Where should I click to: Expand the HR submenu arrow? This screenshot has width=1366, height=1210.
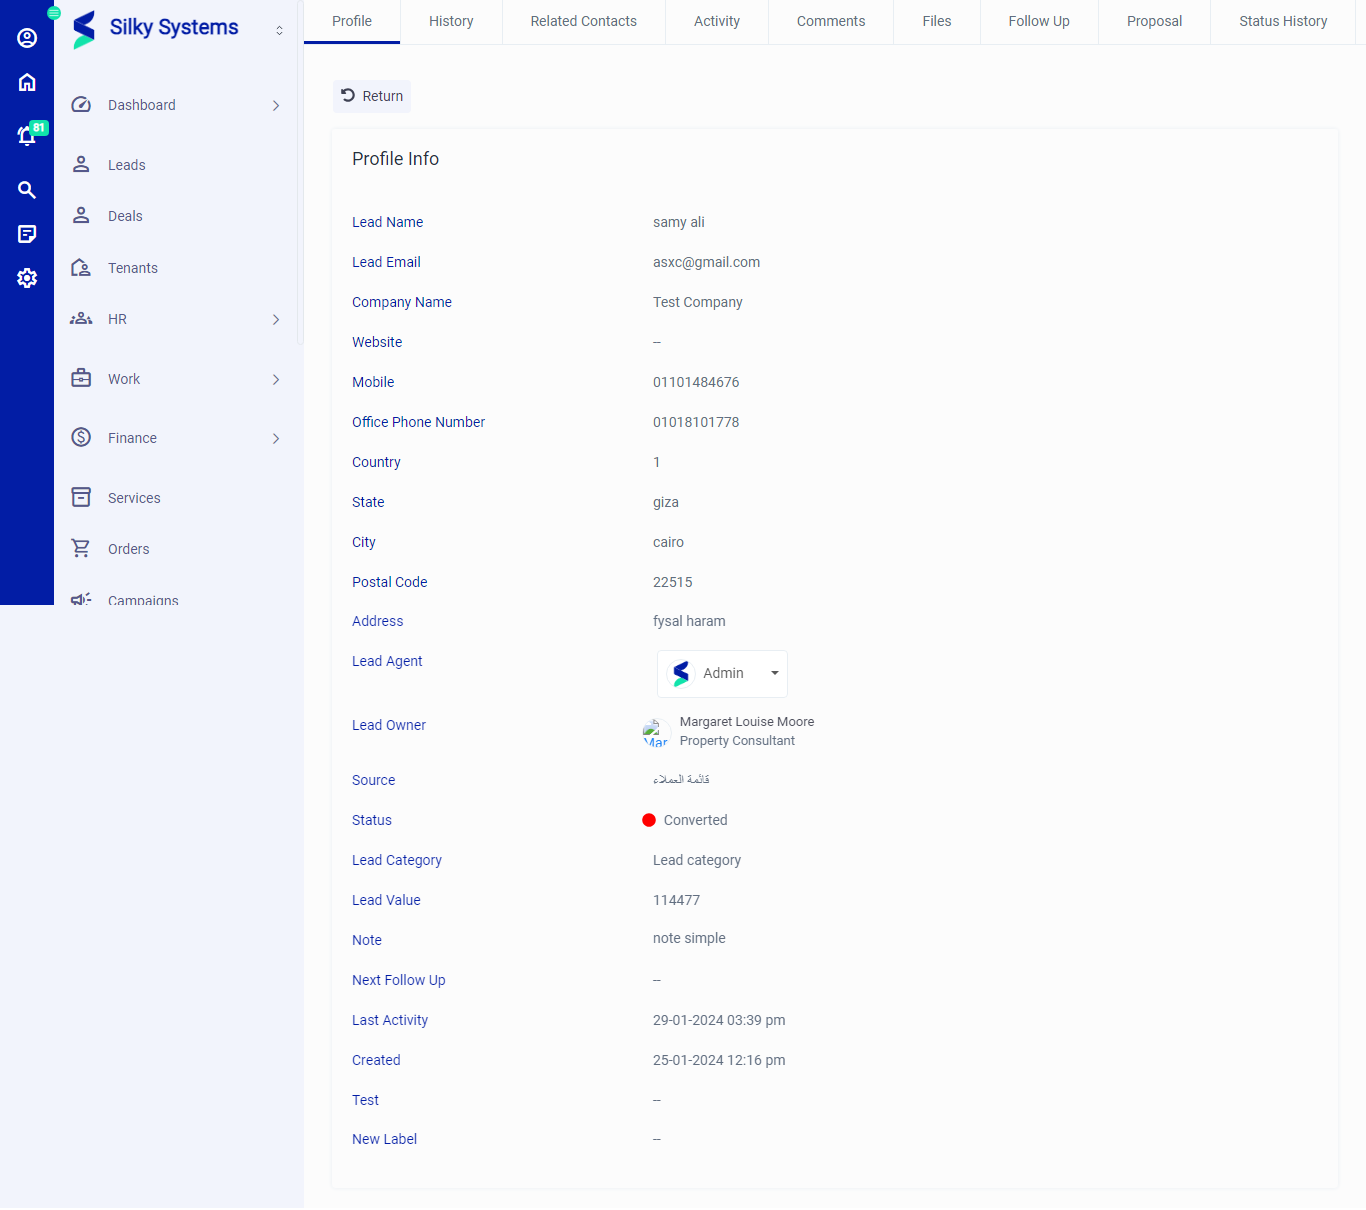coord(276,320)
